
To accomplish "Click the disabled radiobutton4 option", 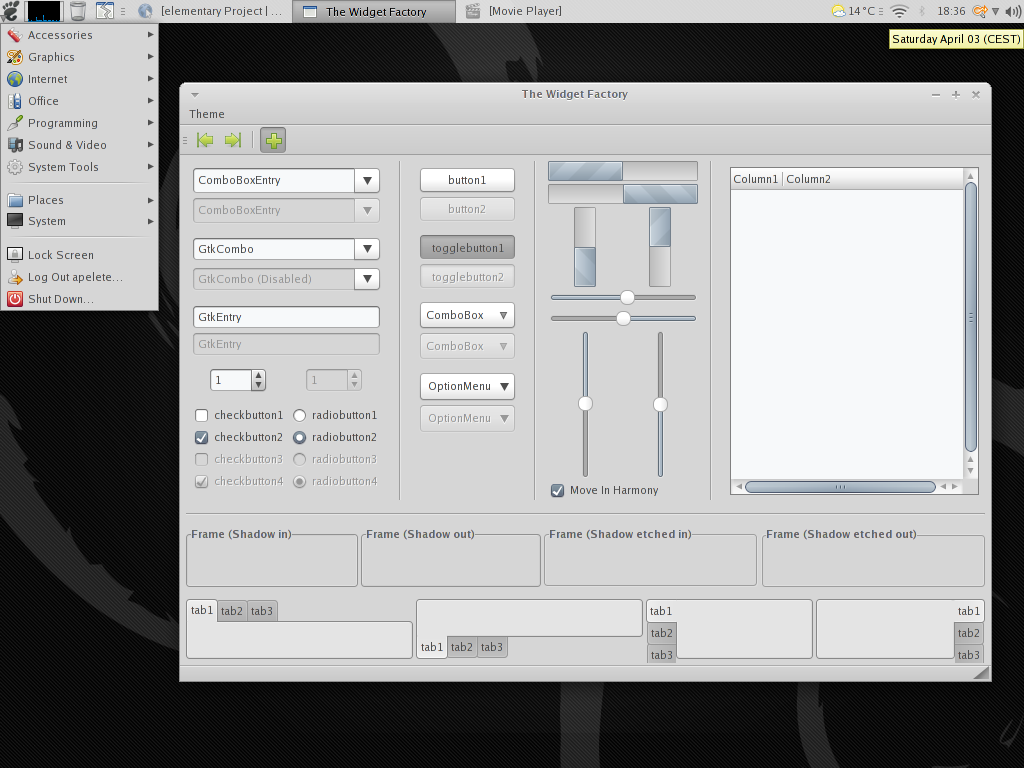I will pyautogui.click(x=300, y=482).
